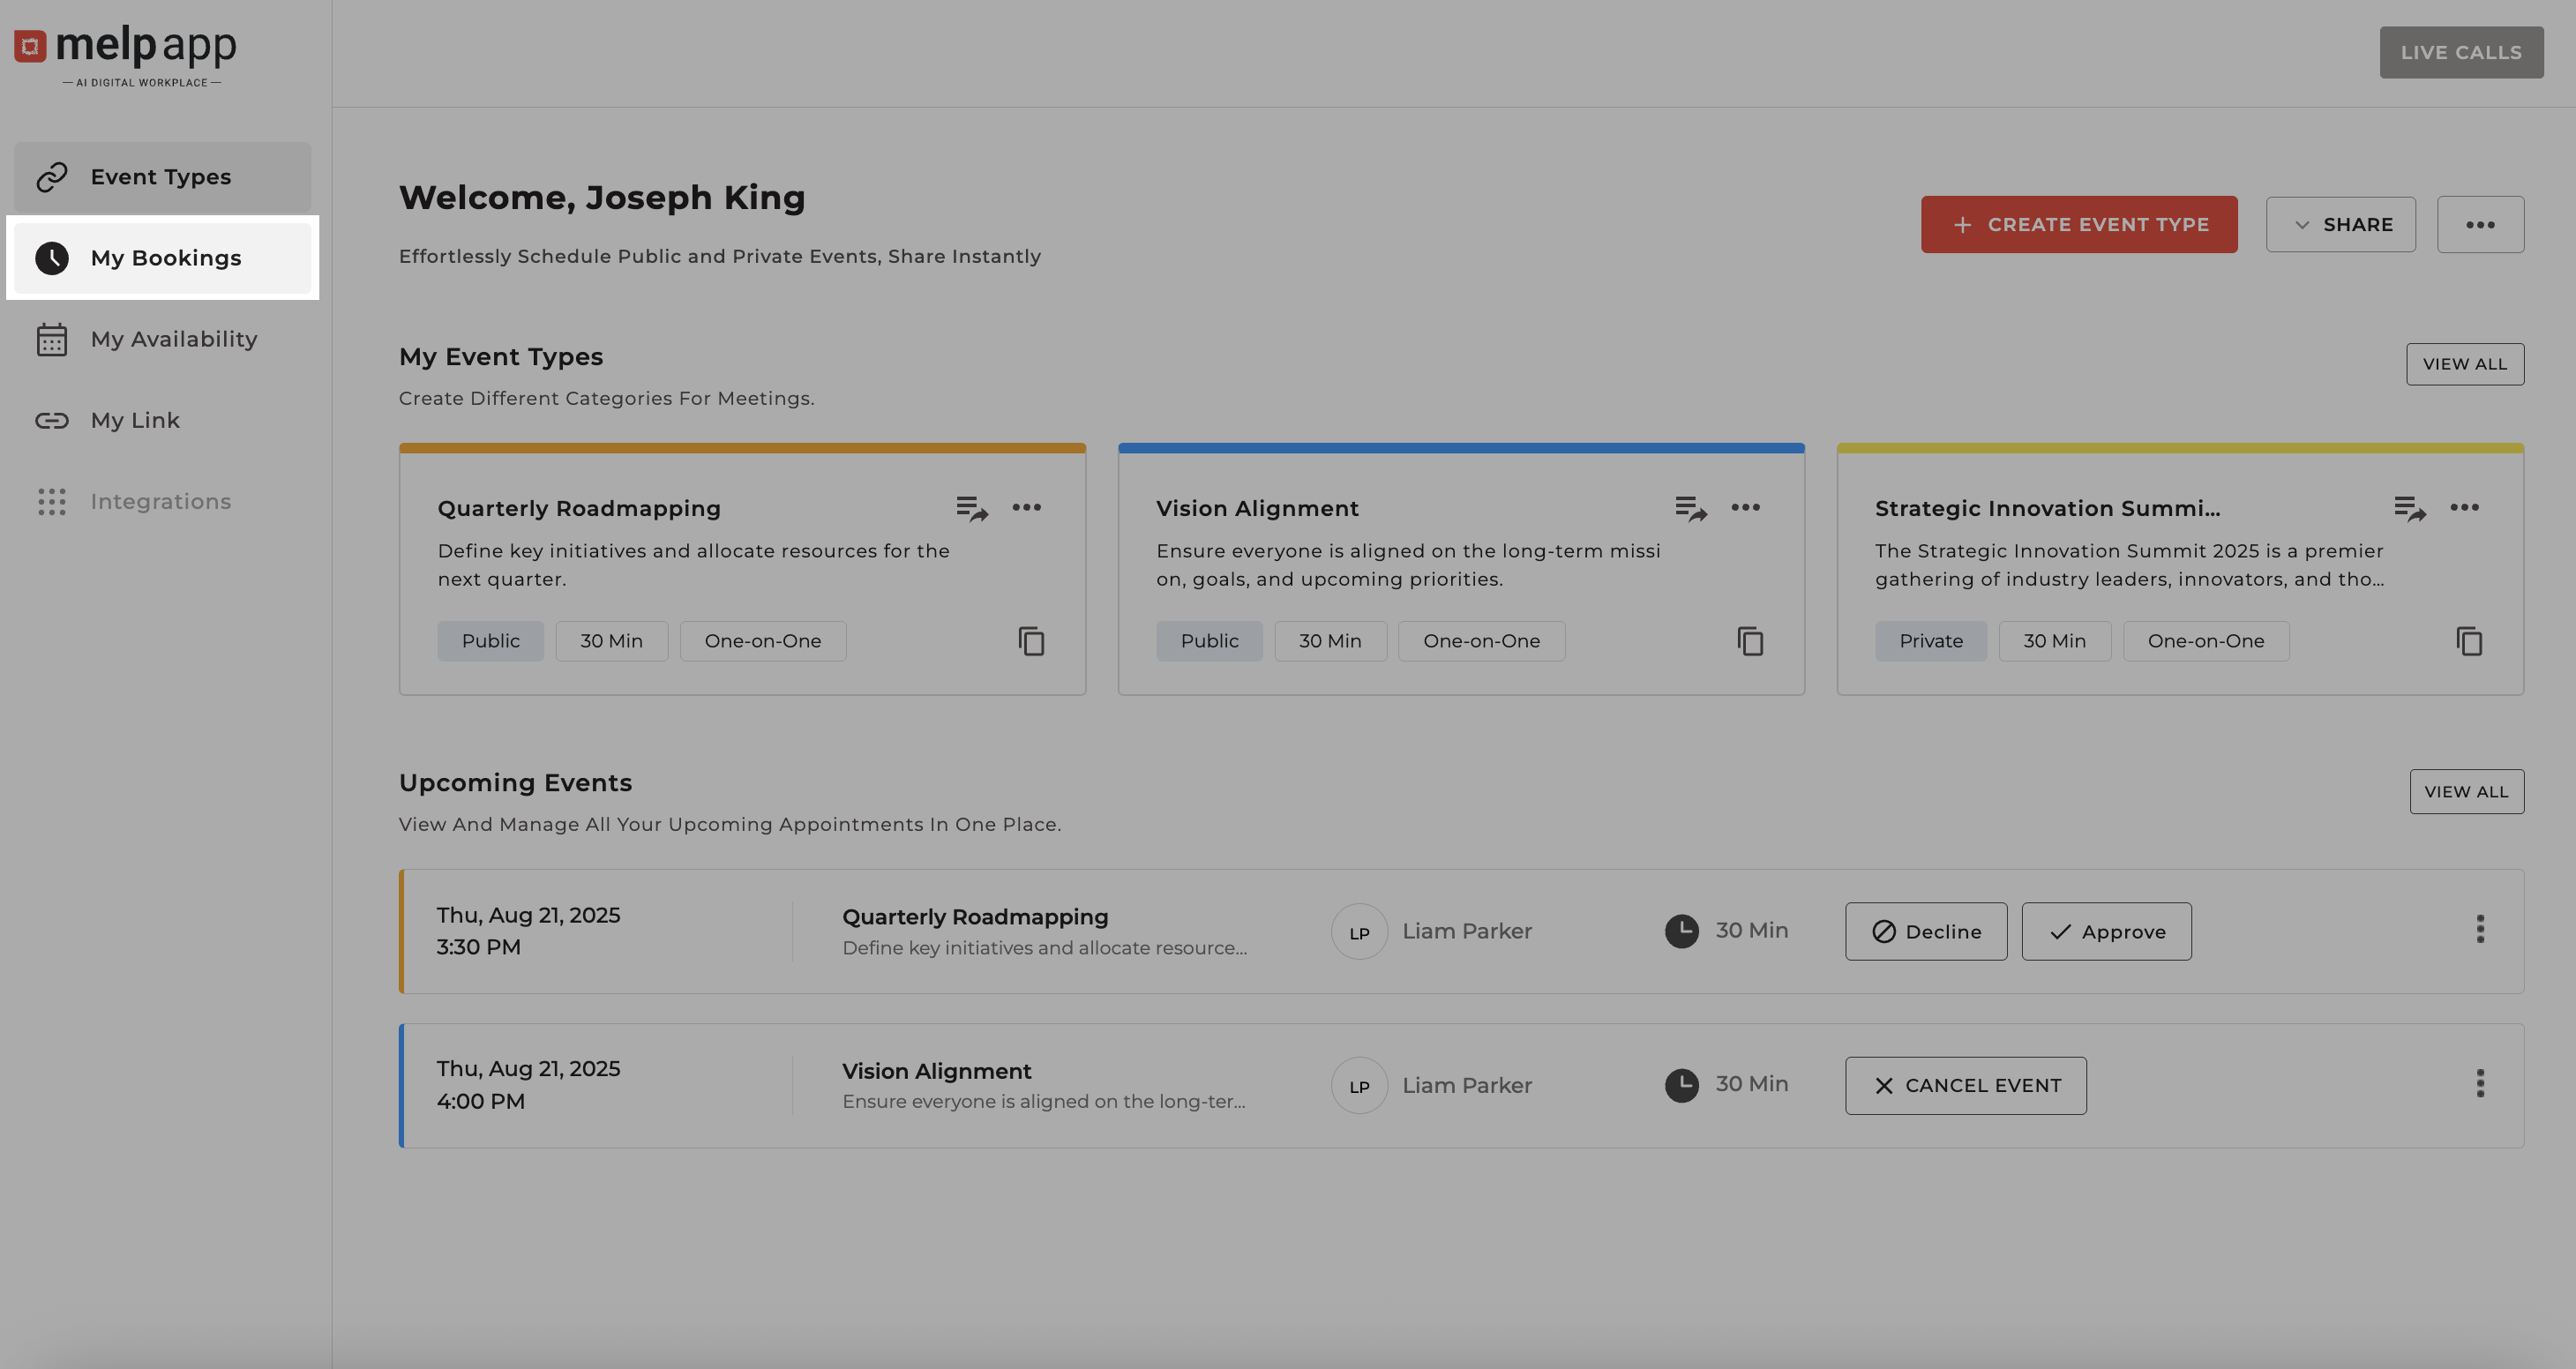This screenshot has width=2576, height=1369.
Task: Expand the SHARE dropdown
Action: (x=2340, y=224)
